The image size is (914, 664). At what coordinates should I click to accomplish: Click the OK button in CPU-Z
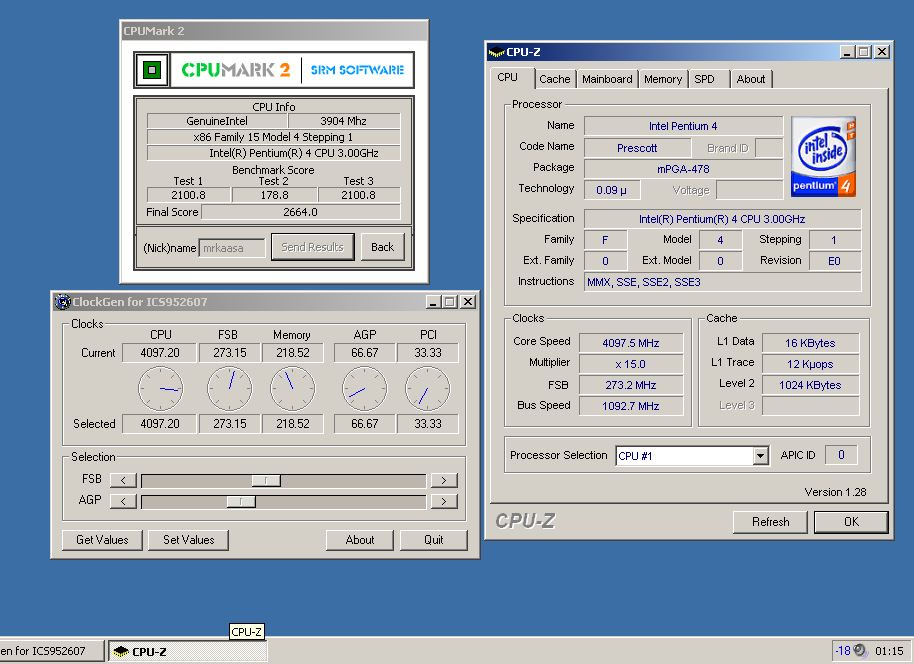click(851, 522)
